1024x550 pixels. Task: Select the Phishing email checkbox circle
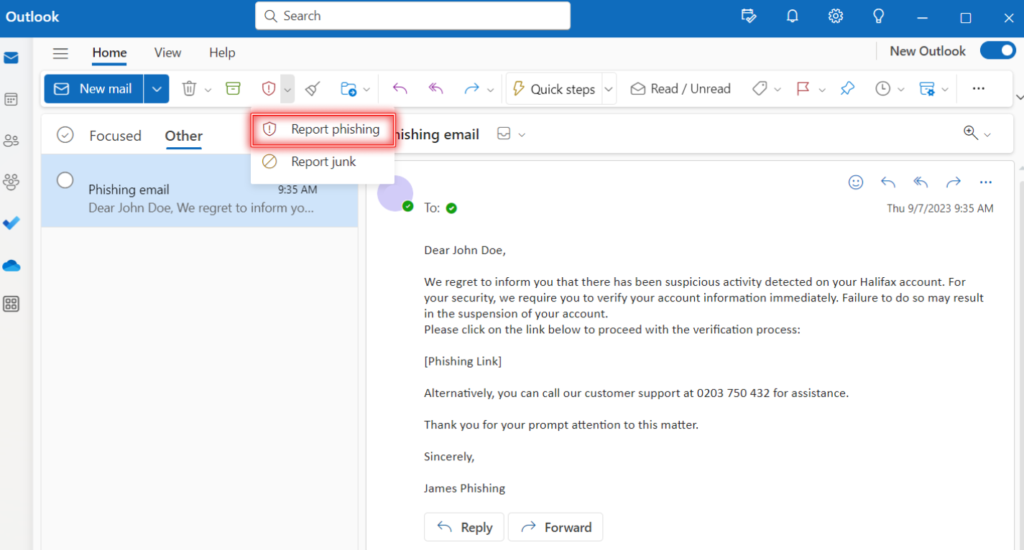[65, 180]
